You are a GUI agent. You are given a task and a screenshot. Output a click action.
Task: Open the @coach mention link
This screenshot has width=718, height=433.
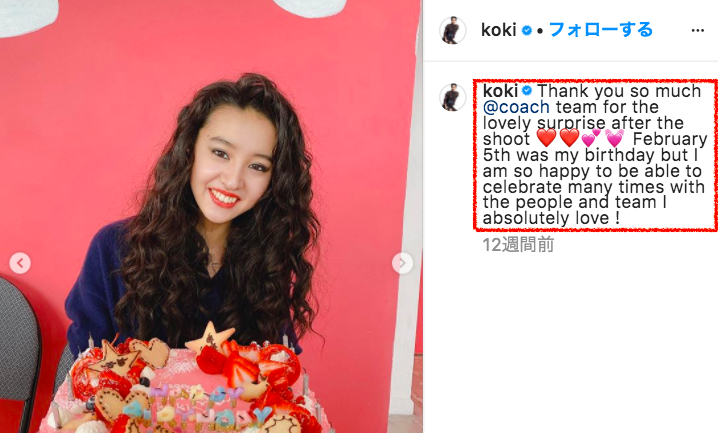[516, 107]
